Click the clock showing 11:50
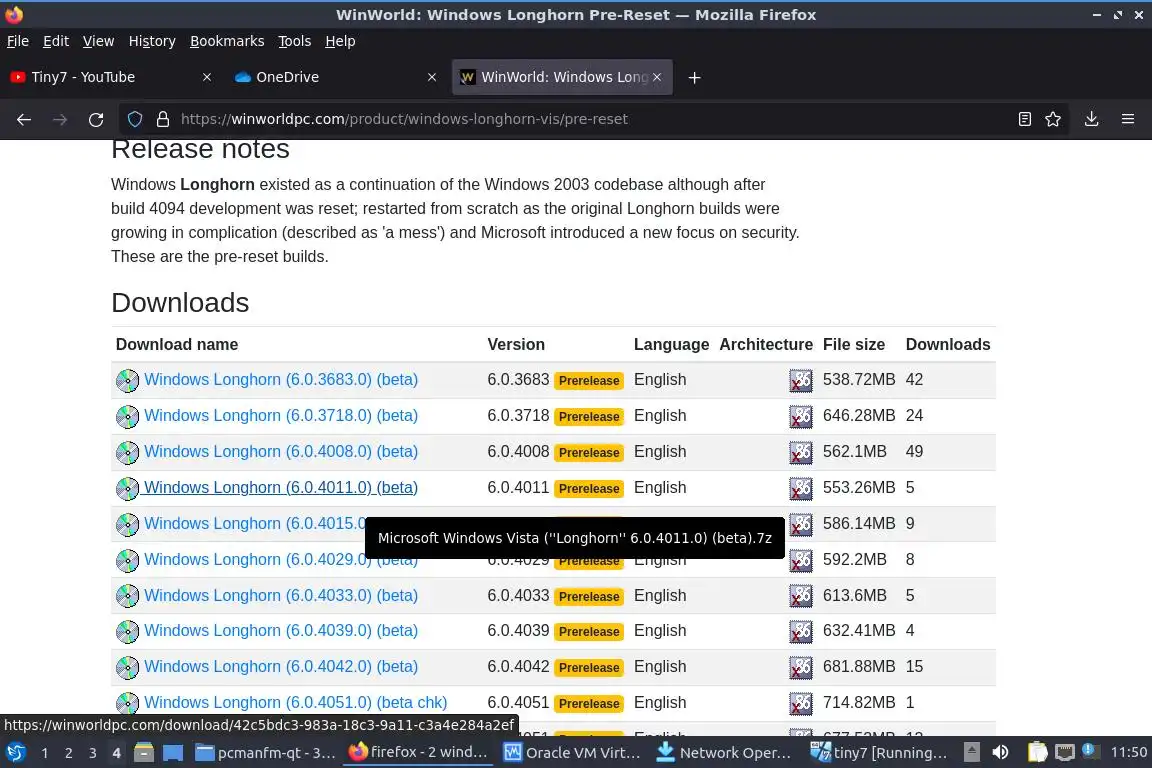 (1128, 752)
